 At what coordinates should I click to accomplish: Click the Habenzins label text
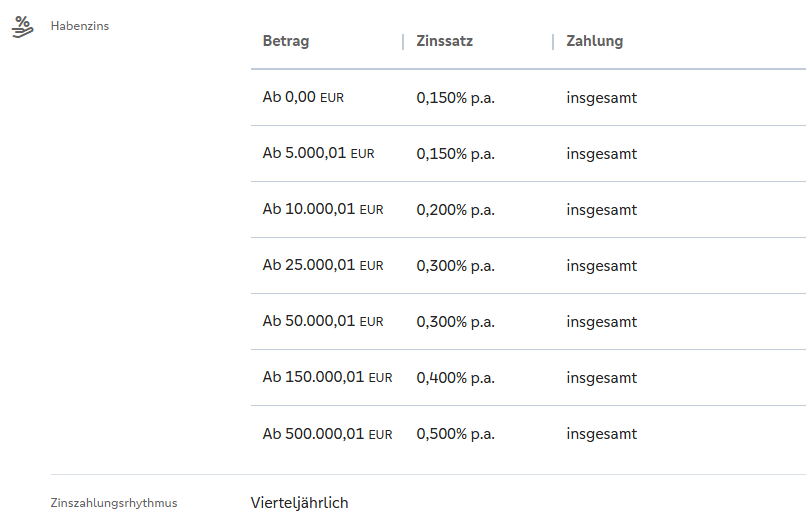(x=80, y=26)
